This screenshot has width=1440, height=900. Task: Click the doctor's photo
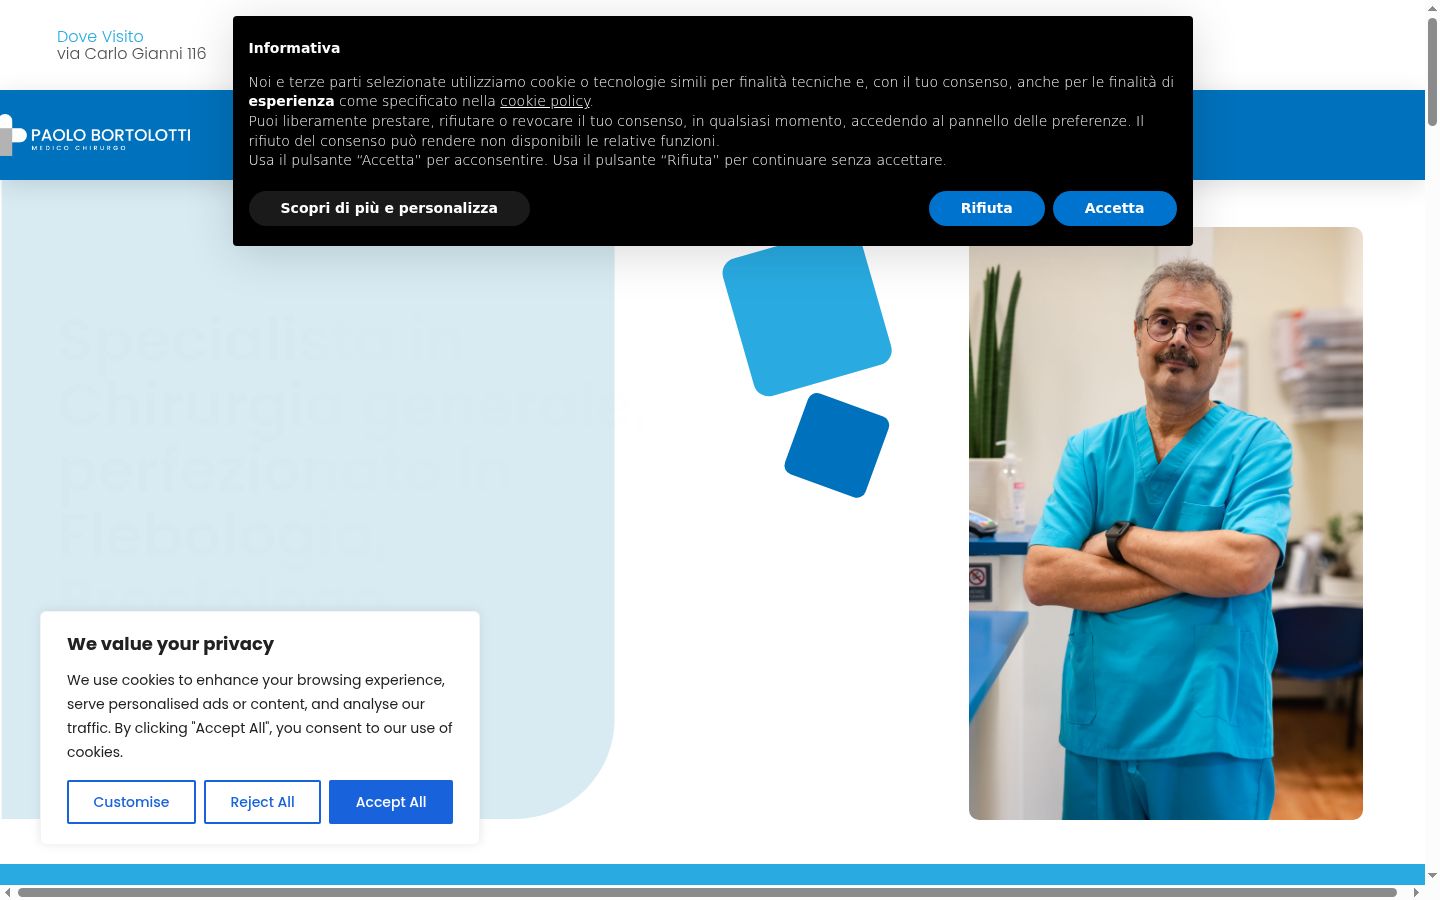pyautogui.click(x=1166, y=523)
